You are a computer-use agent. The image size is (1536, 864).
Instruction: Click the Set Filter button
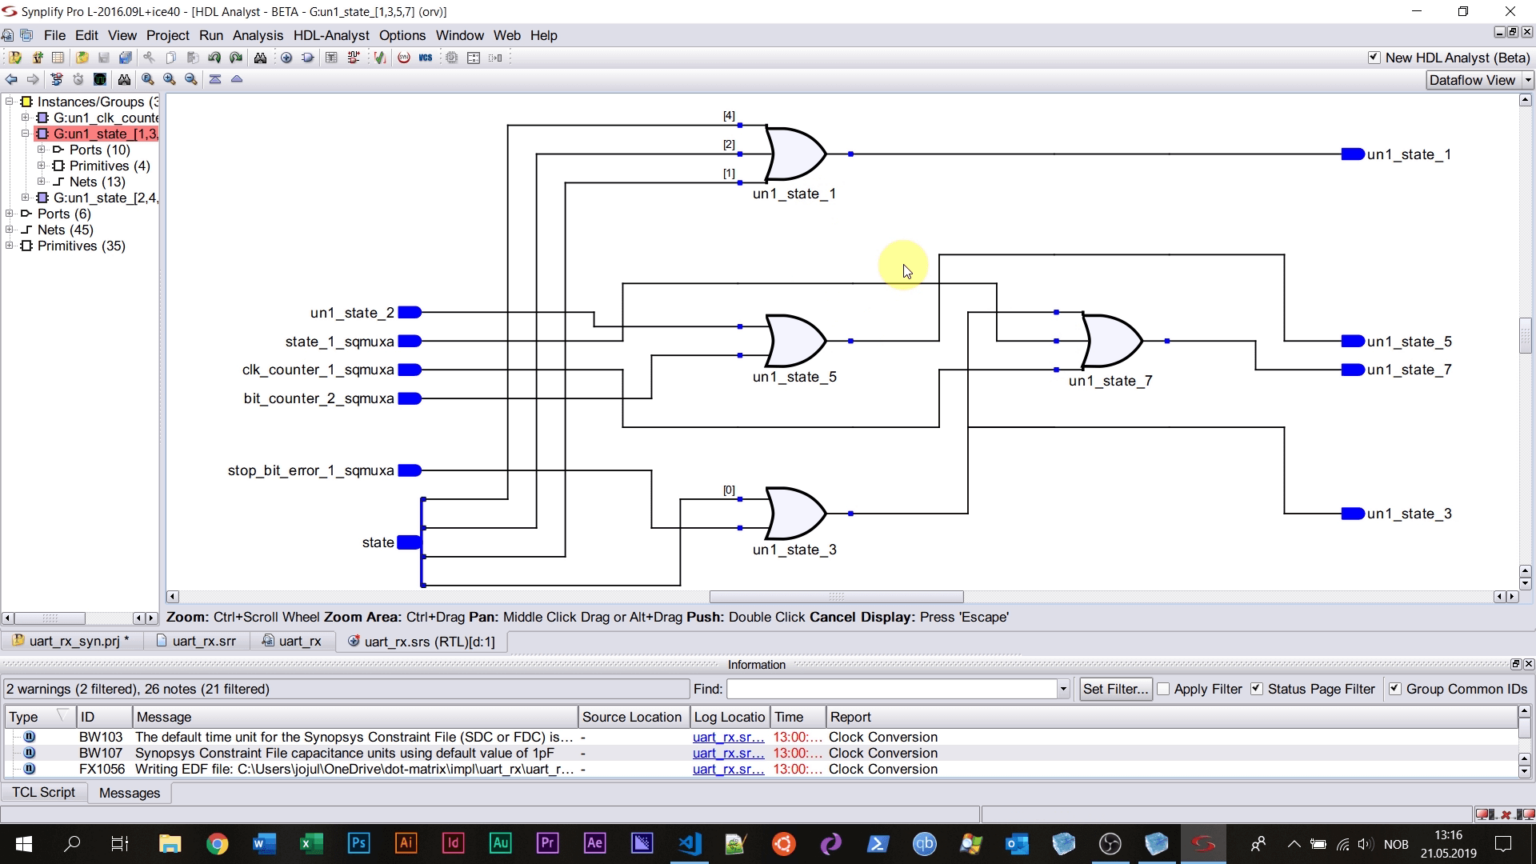point(1114,688)
